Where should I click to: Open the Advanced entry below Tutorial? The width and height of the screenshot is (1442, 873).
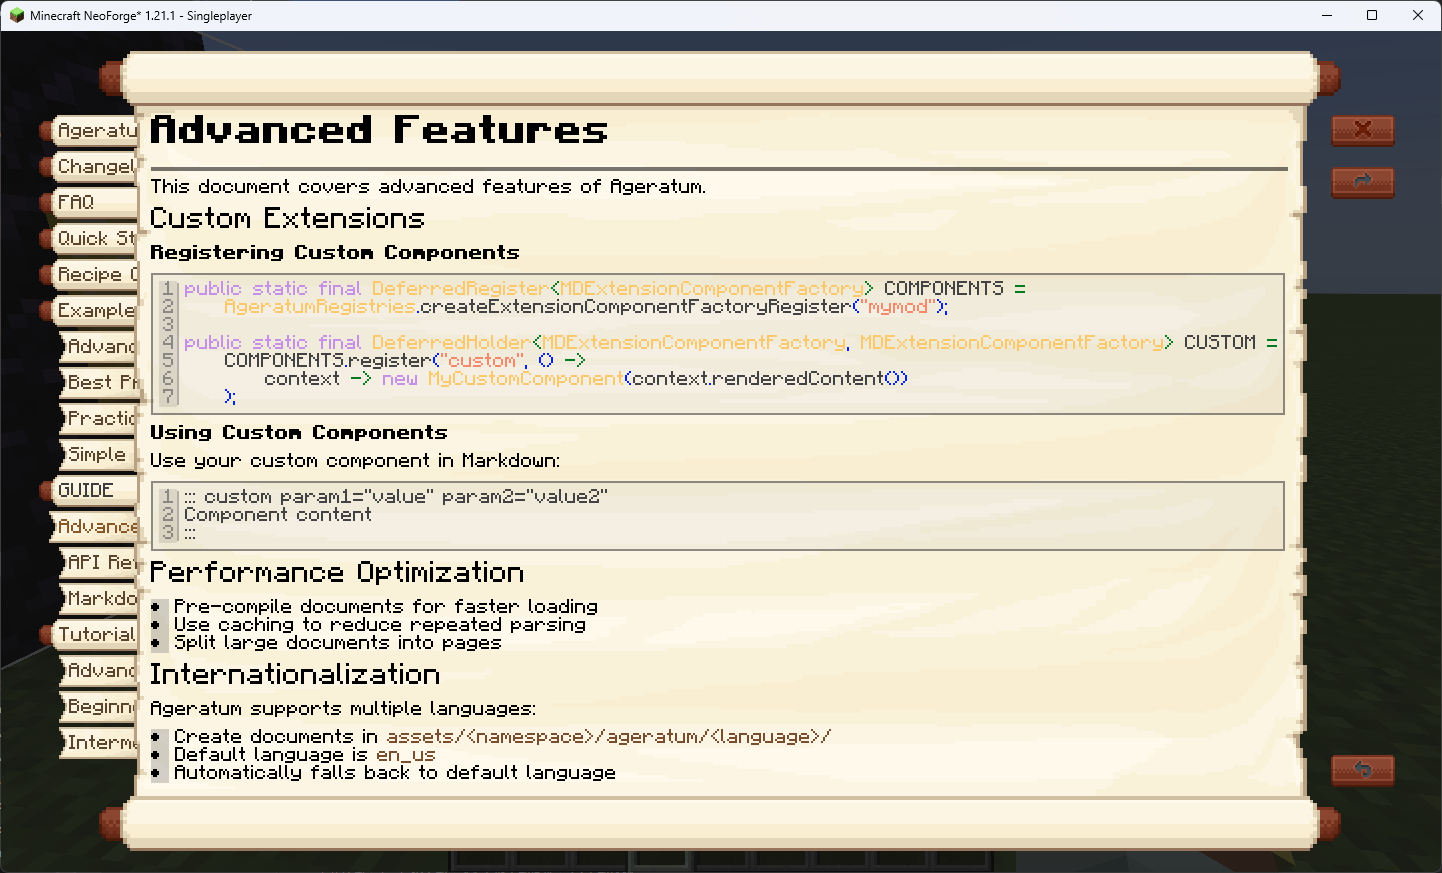[x=98, y=671]
